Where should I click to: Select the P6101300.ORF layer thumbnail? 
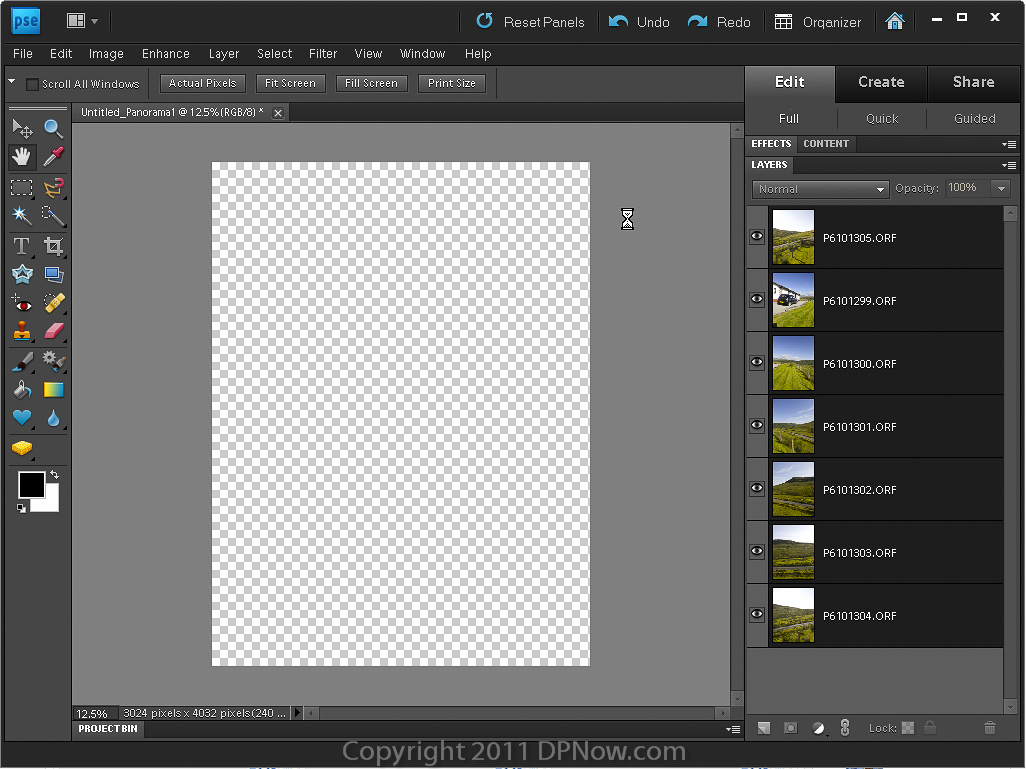pos(793,363)
